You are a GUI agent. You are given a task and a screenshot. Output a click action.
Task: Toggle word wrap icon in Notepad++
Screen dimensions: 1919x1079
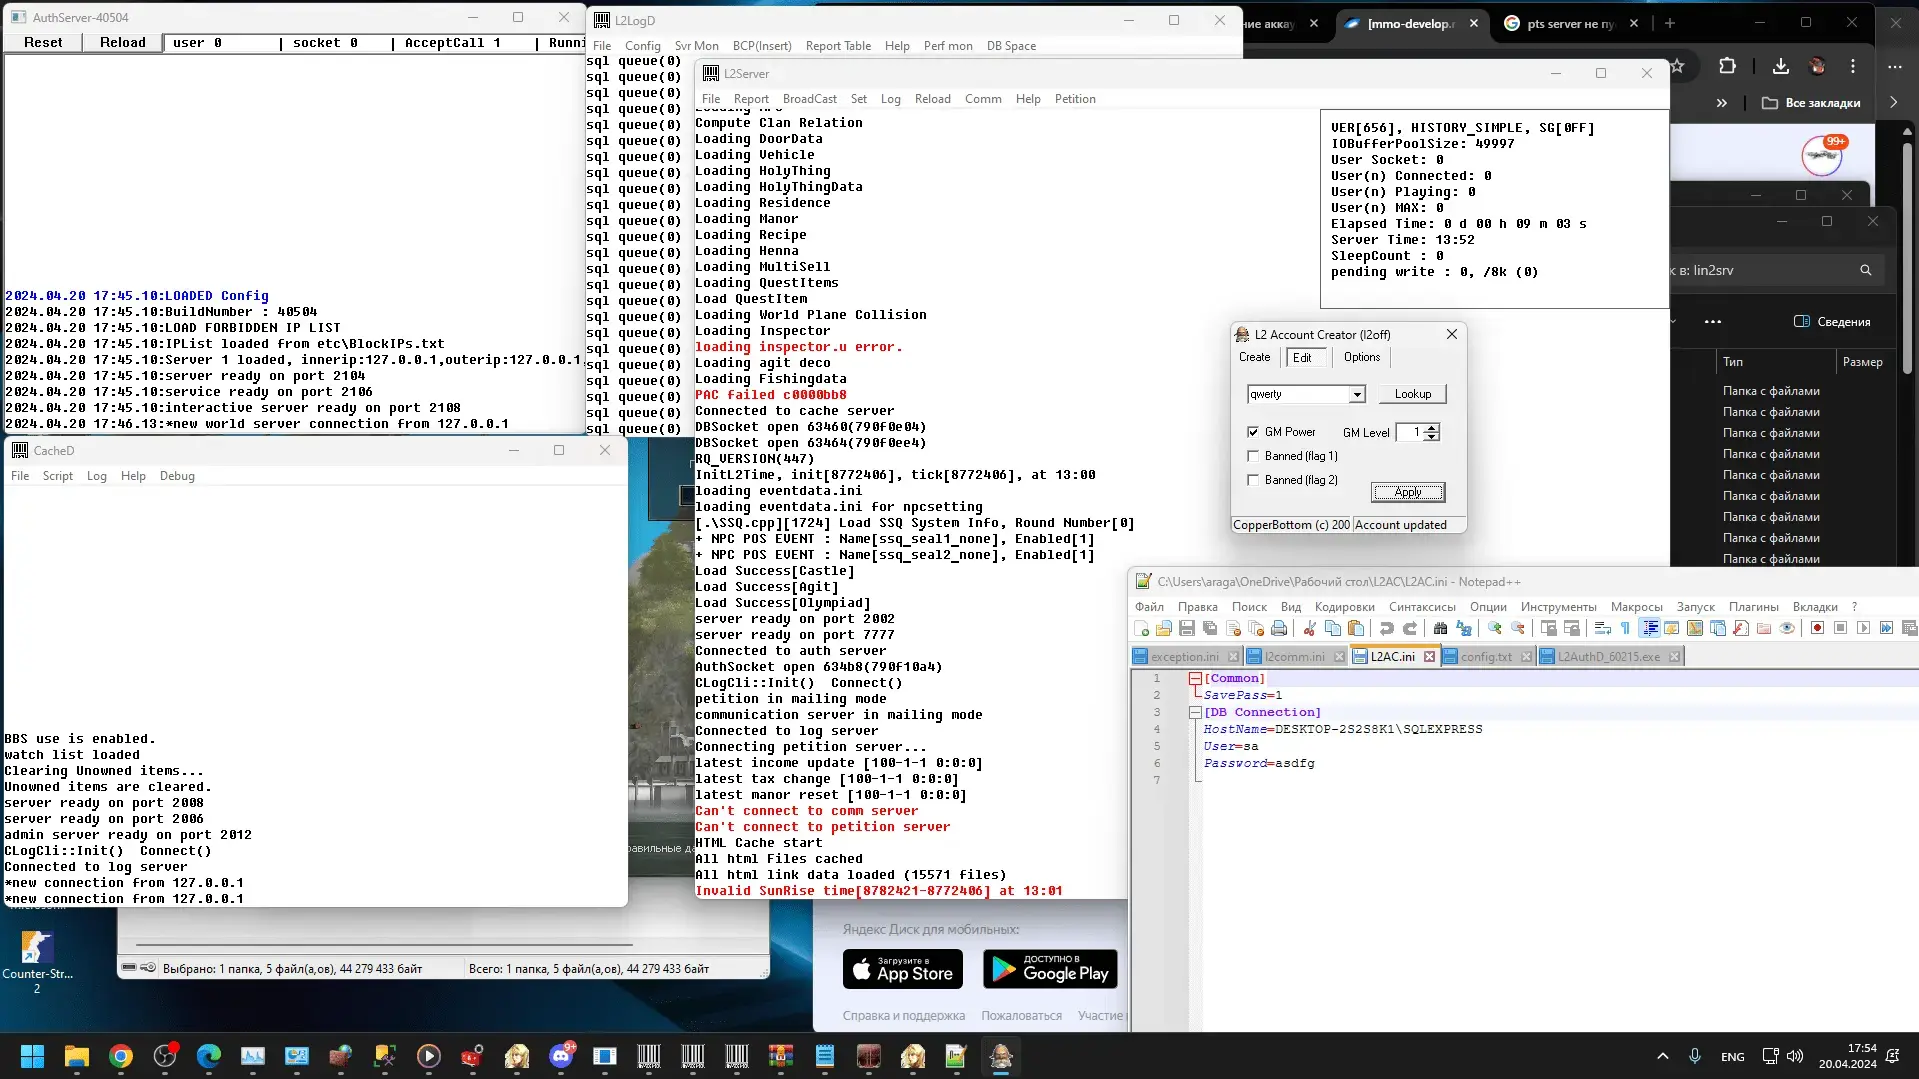tap(1602, 628)
